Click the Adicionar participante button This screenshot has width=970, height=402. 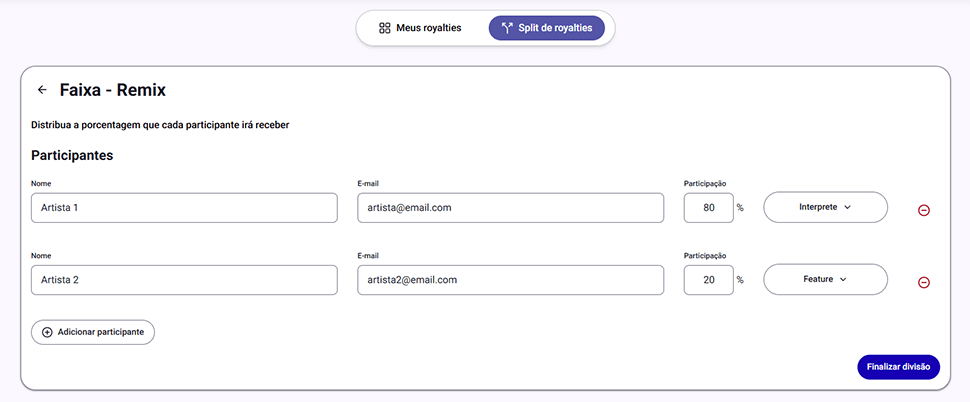coord(93,332)
